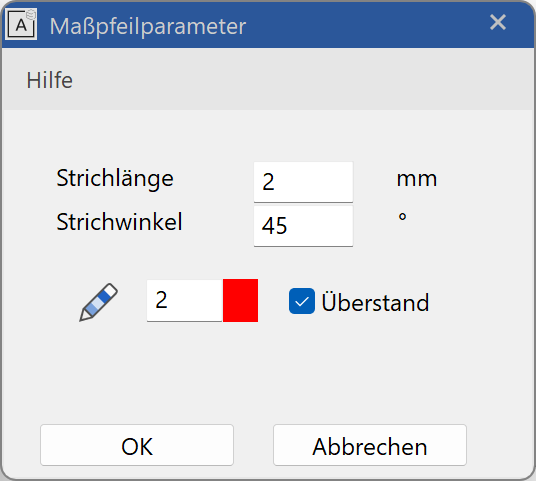This screenshot has width=536, height=481.
Task: Confirm with the OK button
Action: click(137, 445)
